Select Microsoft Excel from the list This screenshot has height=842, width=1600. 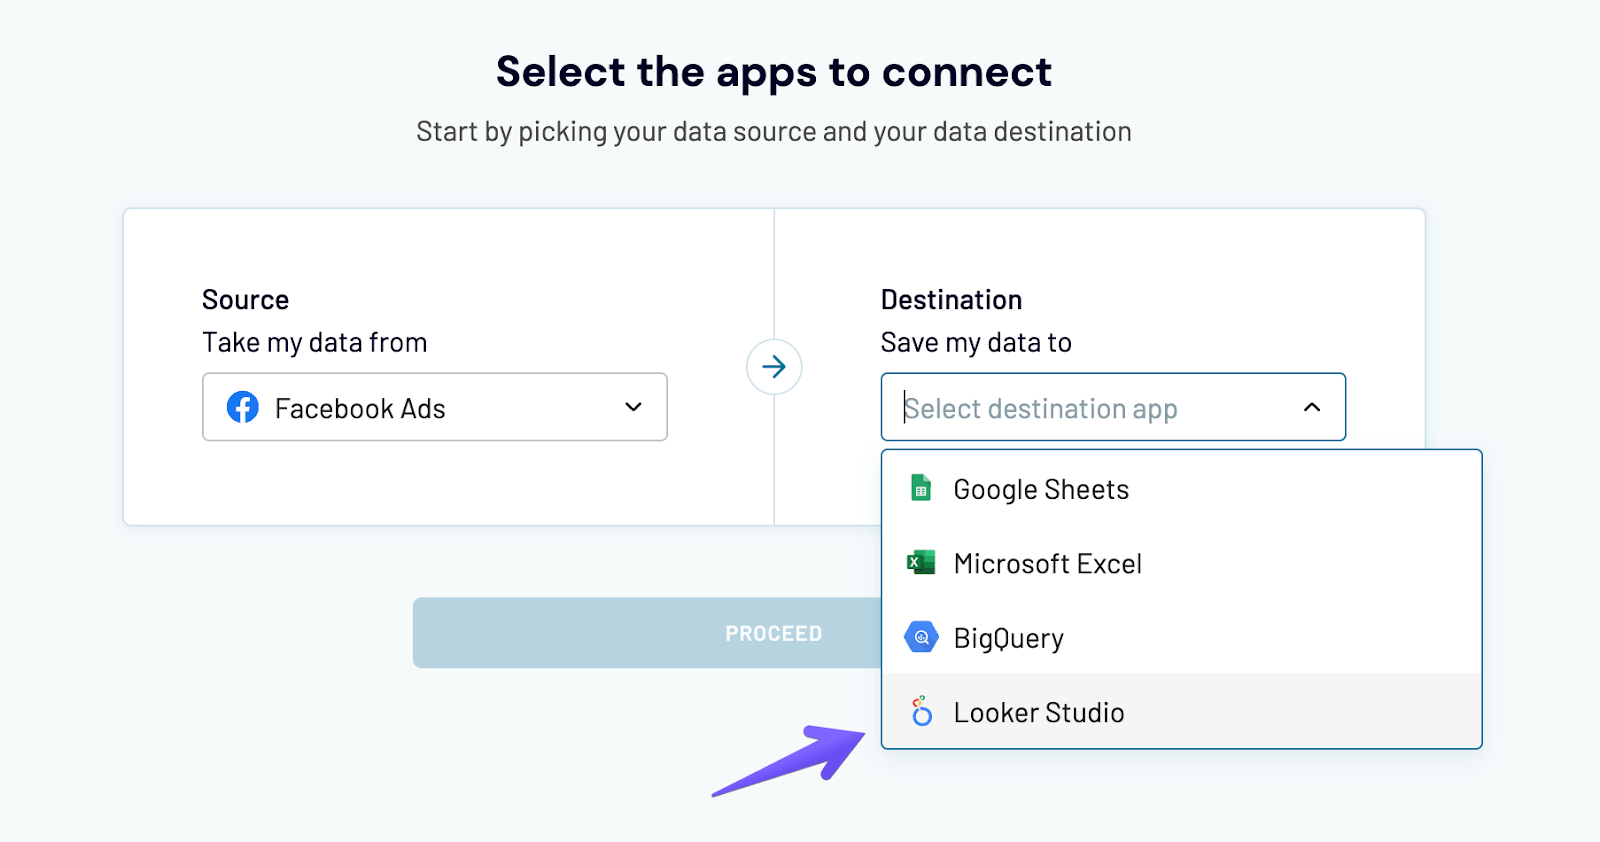click(x=1047, y=564)
